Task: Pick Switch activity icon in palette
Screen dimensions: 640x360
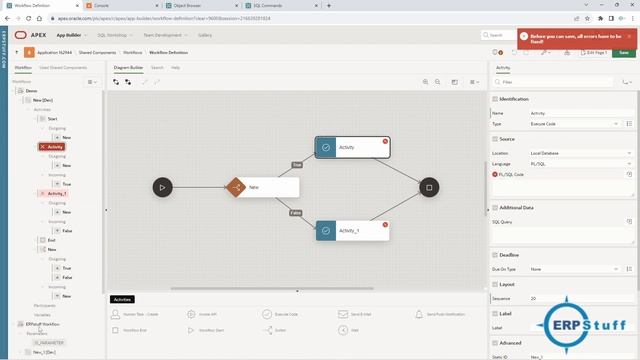Action: click(268, 330)
